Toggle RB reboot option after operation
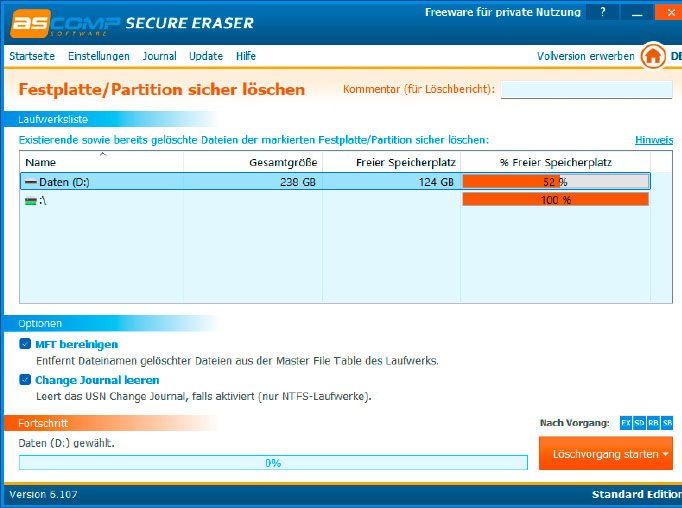The image size is (682, 508). (653, 423)
